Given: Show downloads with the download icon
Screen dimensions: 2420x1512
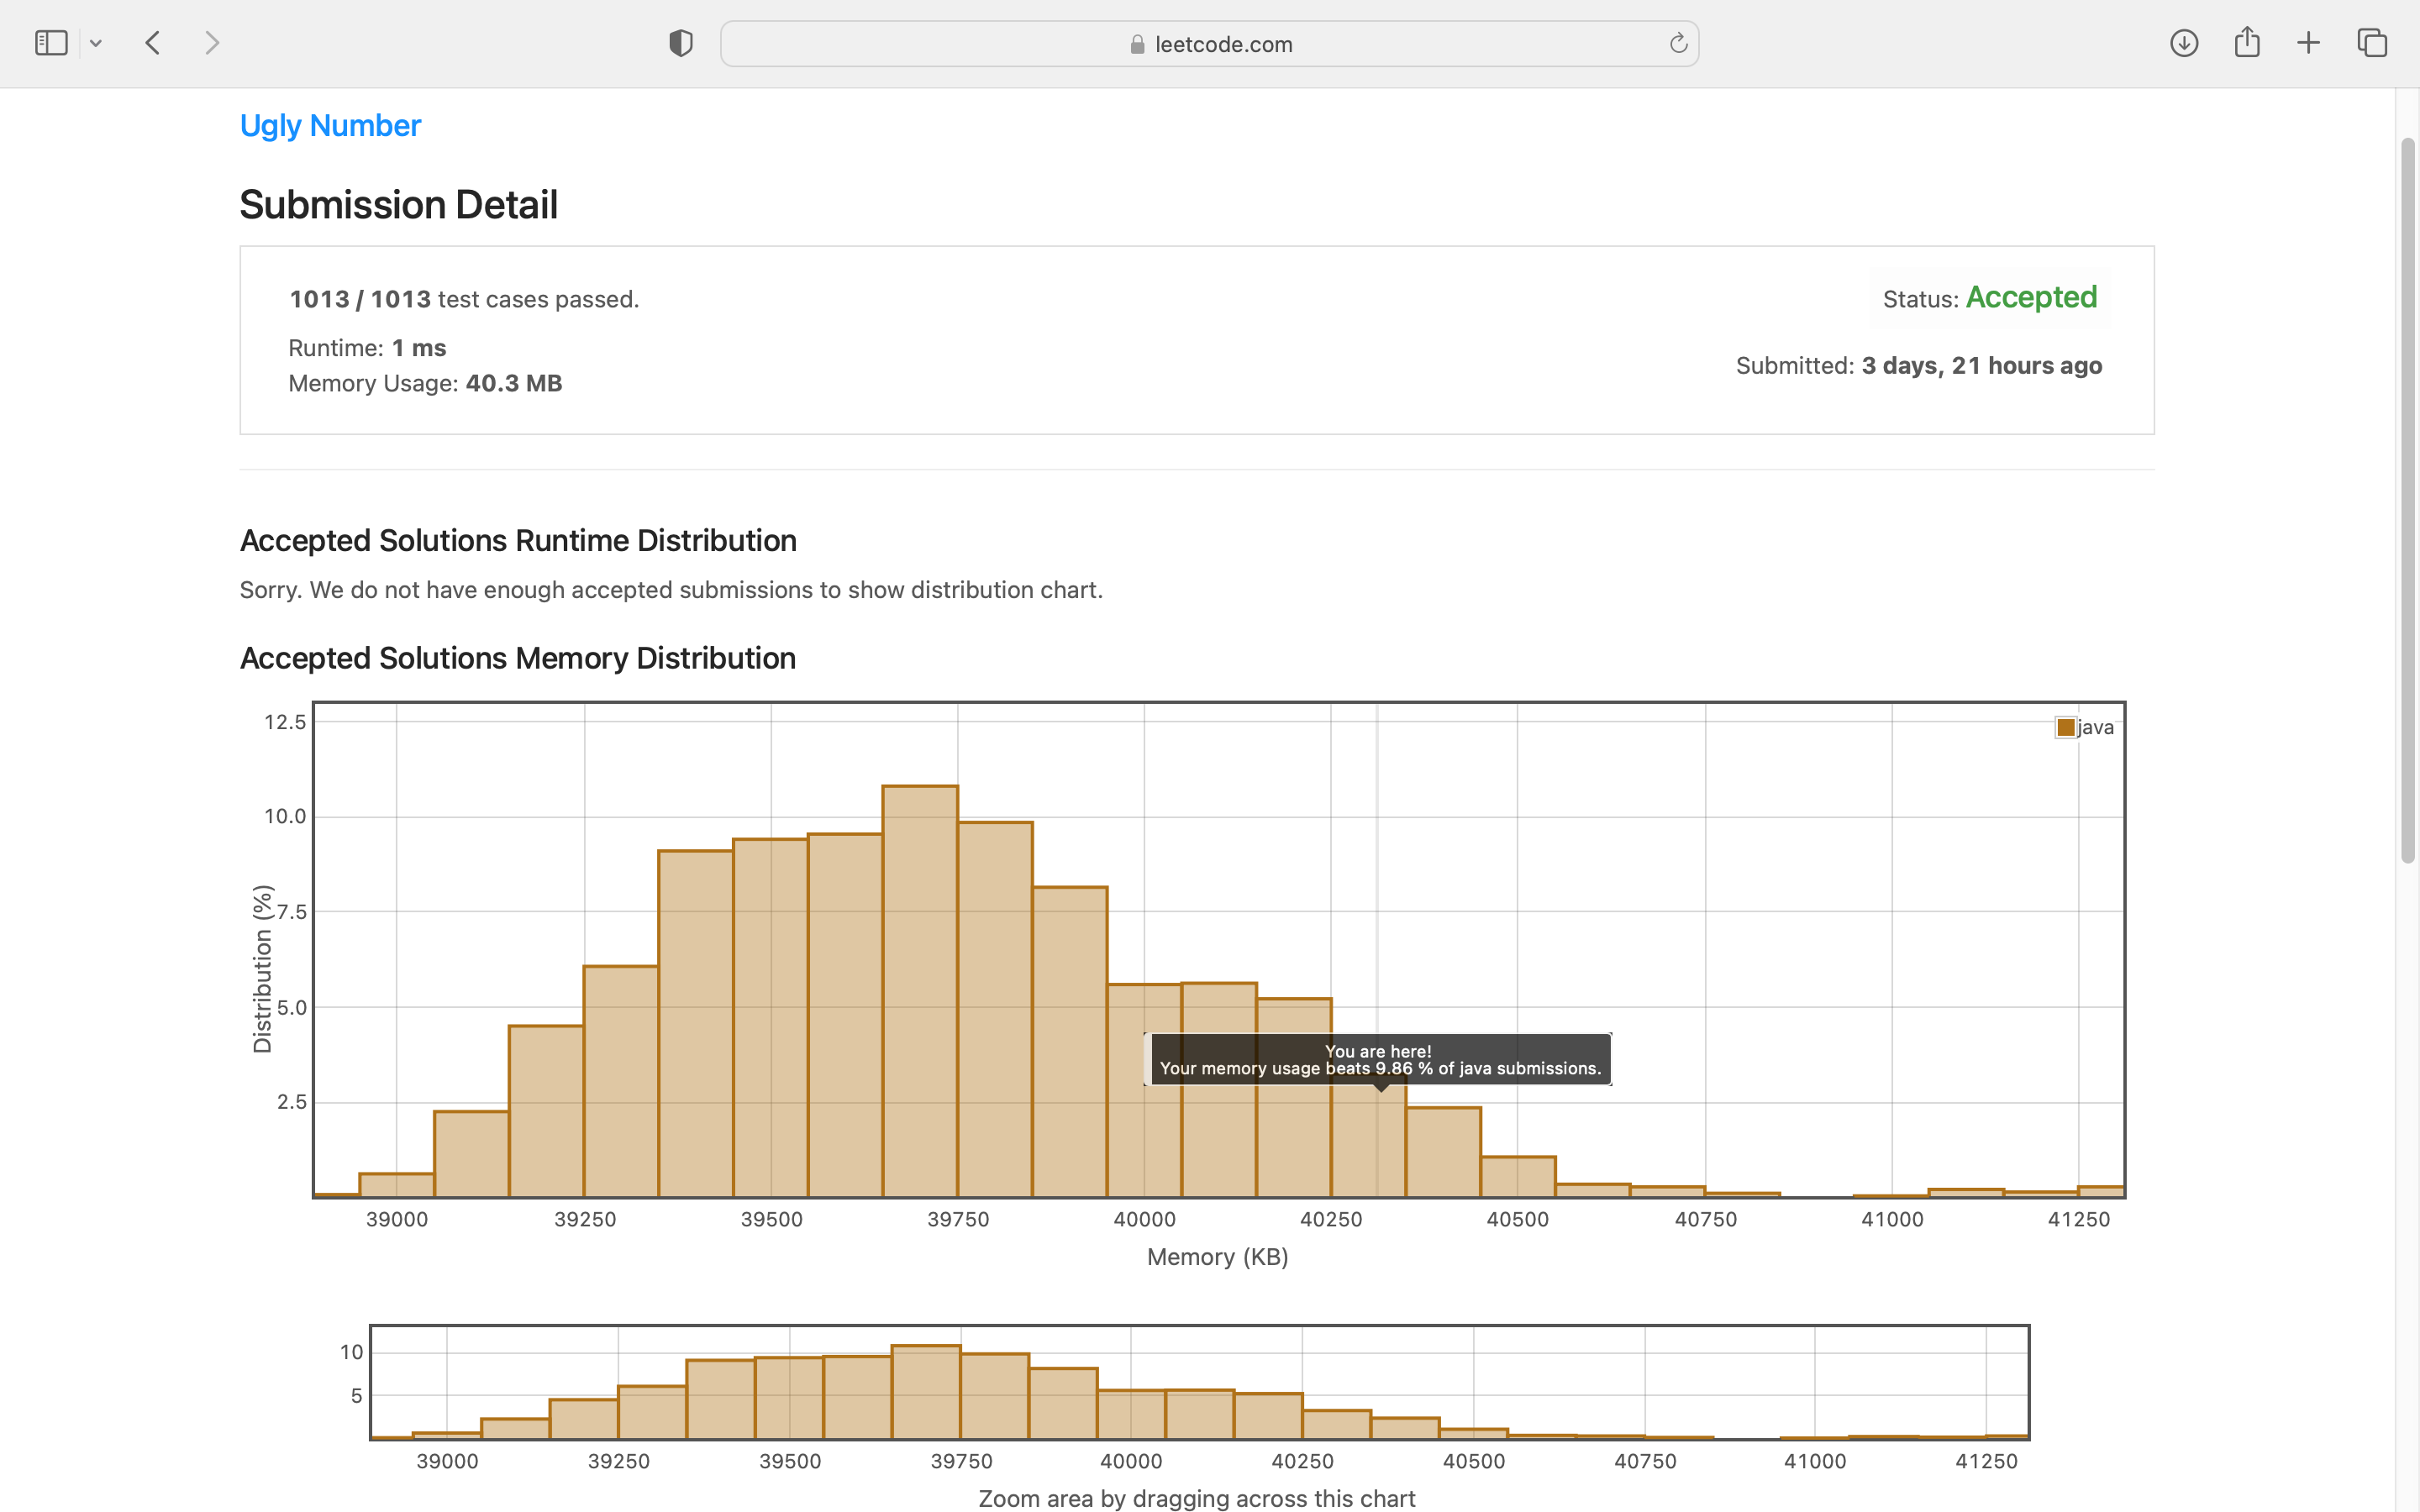Looking at the screenshot, I should click(x=2184, y=43).
